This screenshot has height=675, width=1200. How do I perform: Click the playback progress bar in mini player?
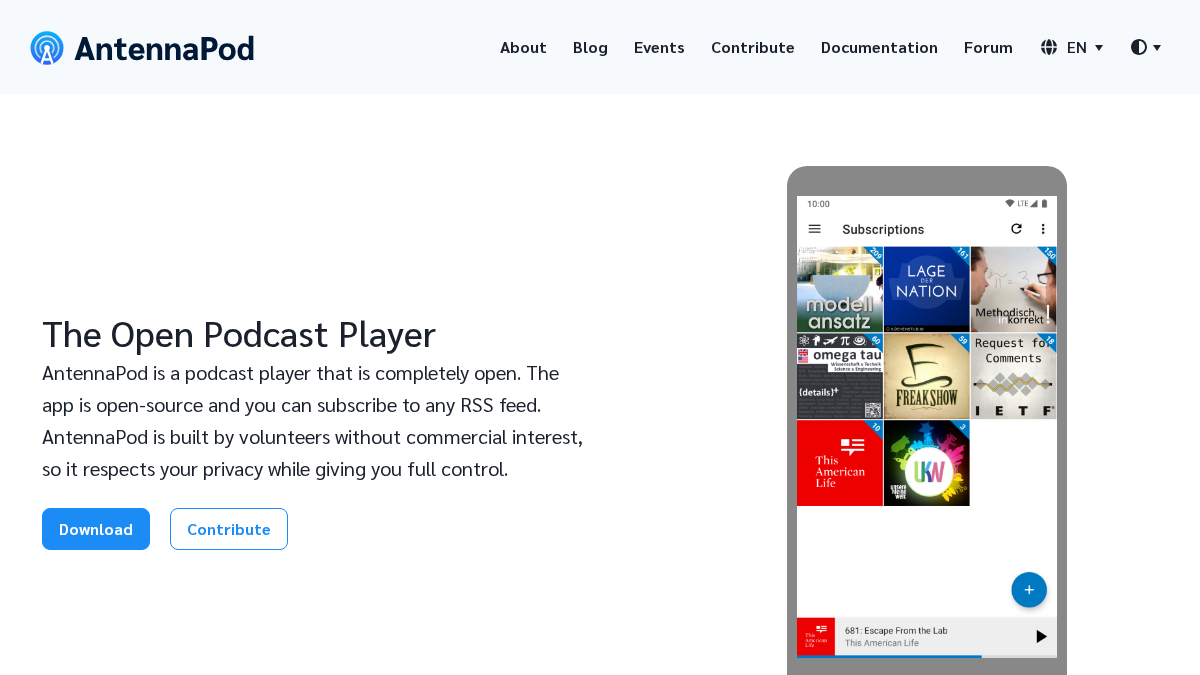(927, 656)
